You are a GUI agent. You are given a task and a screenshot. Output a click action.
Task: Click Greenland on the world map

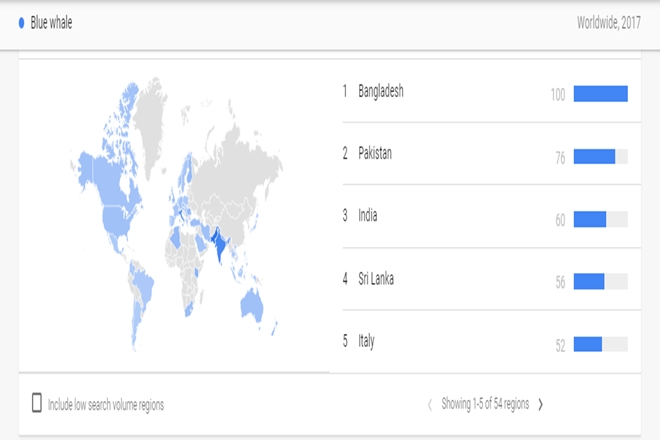tap(151, 115)
